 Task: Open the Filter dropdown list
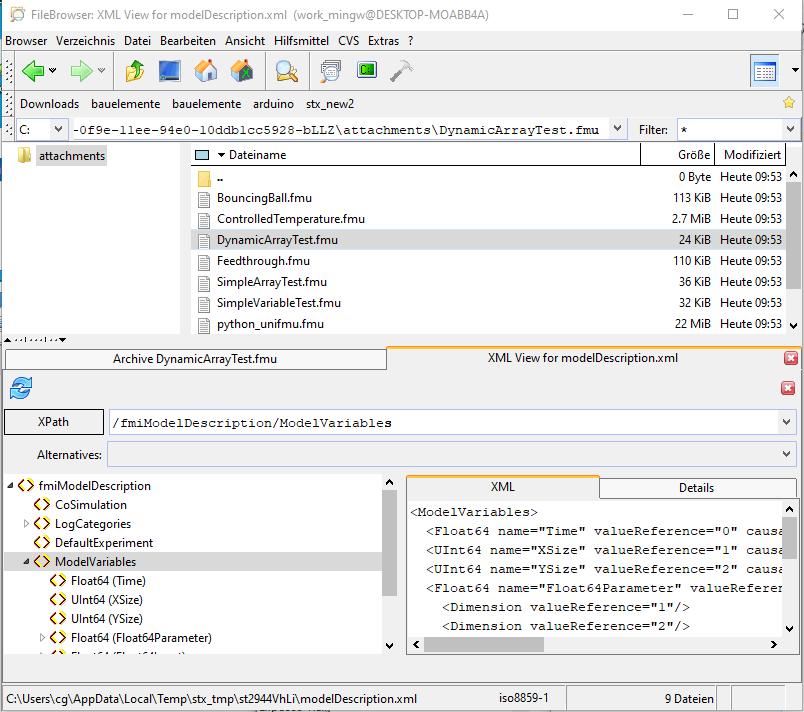(x=791, y=129)
